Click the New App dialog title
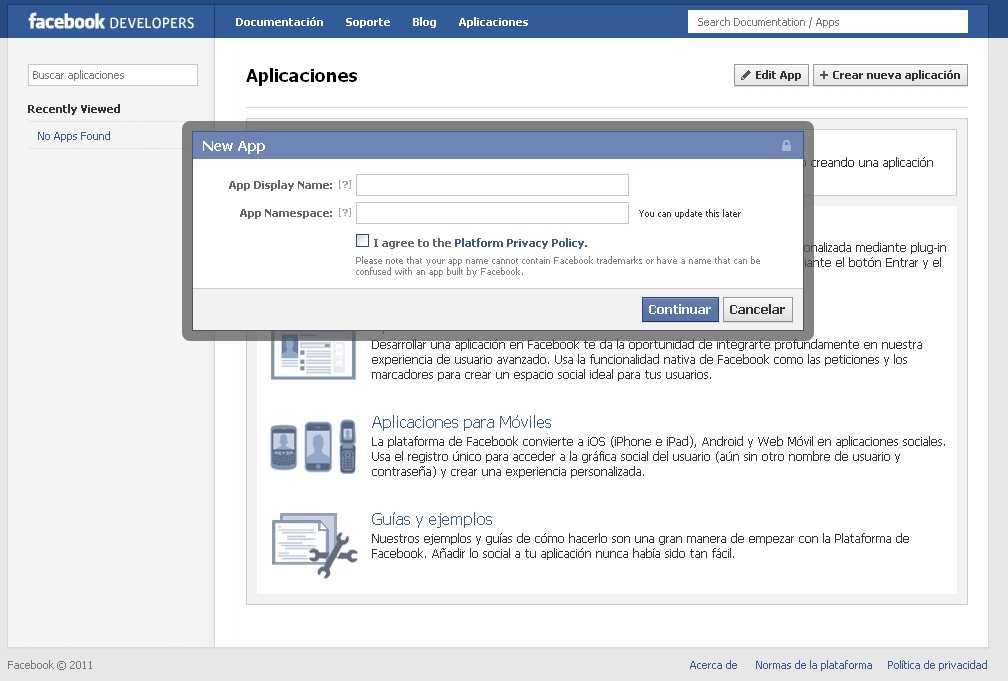1008x681 pixels. coord(233,146)
